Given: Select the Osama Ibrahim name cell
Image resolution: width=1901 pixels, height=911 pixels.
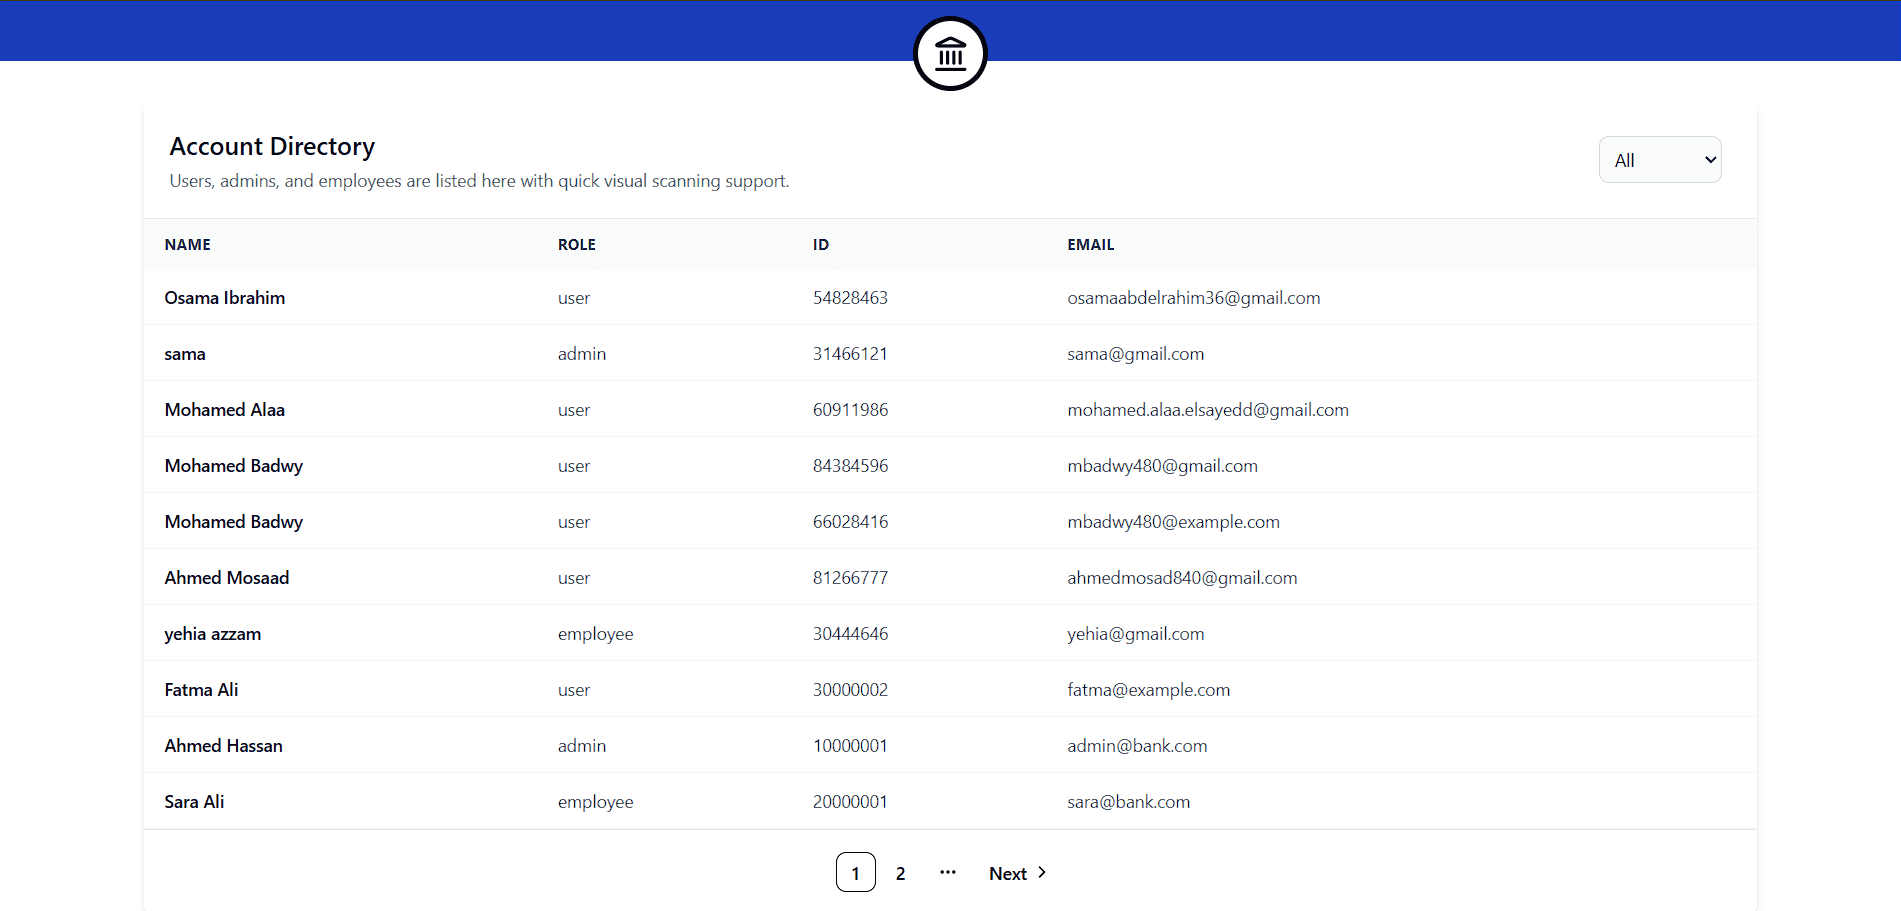Looking at the screenshot, I should click(225, 298).
